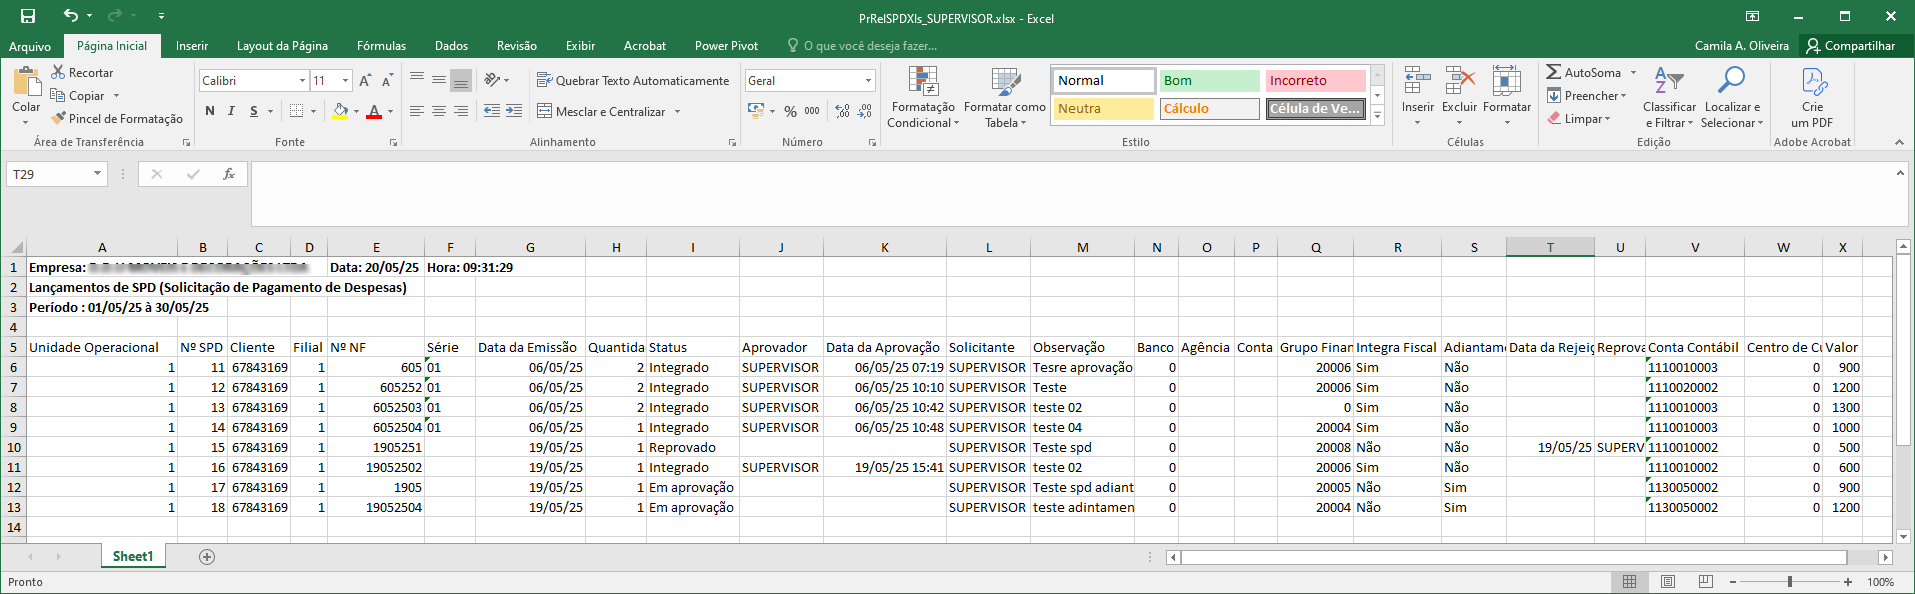The width and height of the screenshot is (1915, 594).
Task: Cut selection with Recortar
Action: 82,73
